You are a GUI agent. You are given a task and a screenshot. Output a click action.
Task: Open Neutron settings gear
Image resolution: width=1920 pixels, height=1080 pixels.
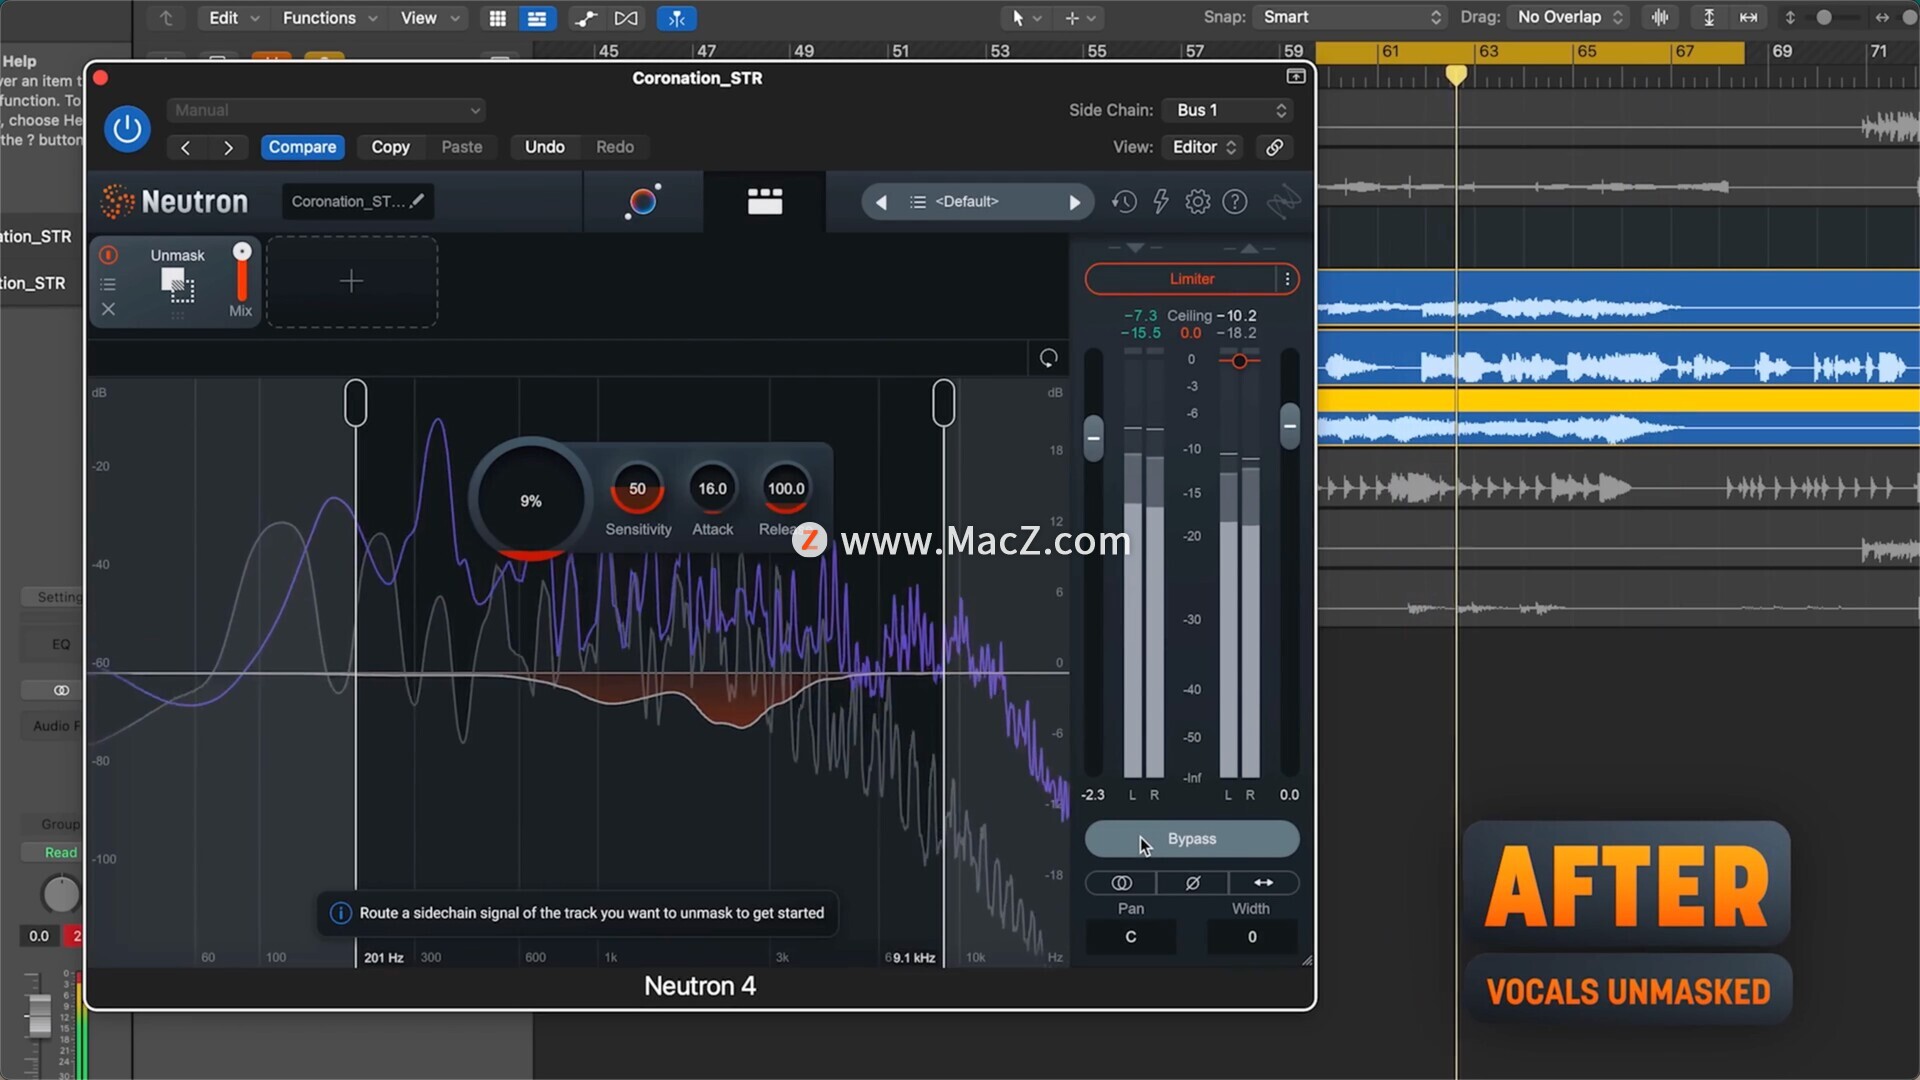[1198, 202]
